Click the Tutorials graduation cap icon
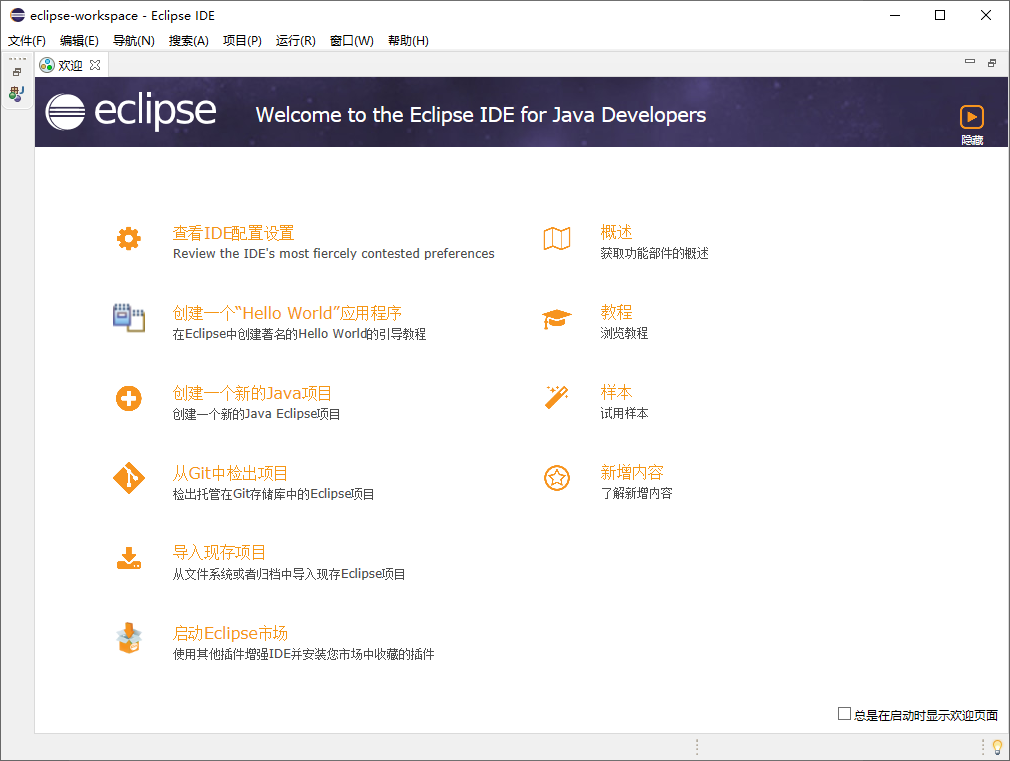 tap(557, 318)
